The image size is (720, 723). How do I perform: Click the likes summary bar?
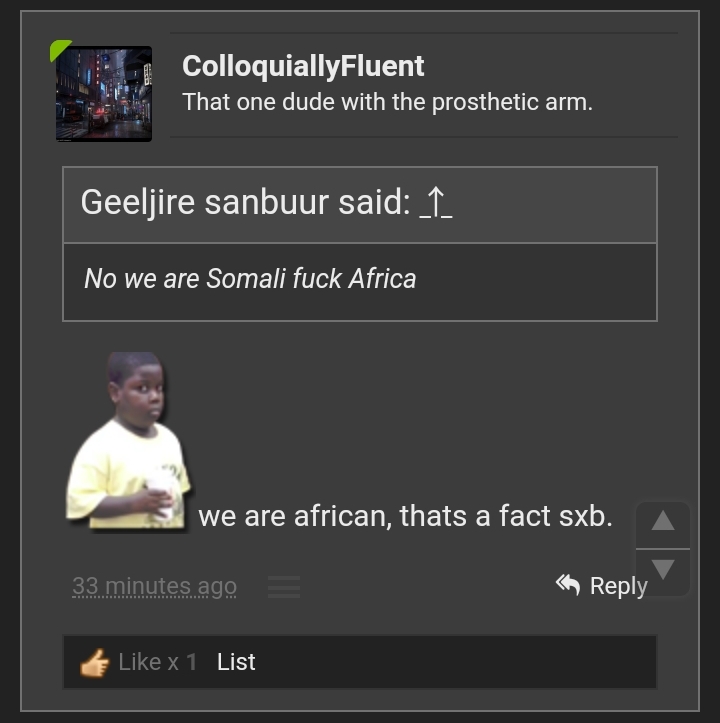pyautogui.click(x=450, y=662)
